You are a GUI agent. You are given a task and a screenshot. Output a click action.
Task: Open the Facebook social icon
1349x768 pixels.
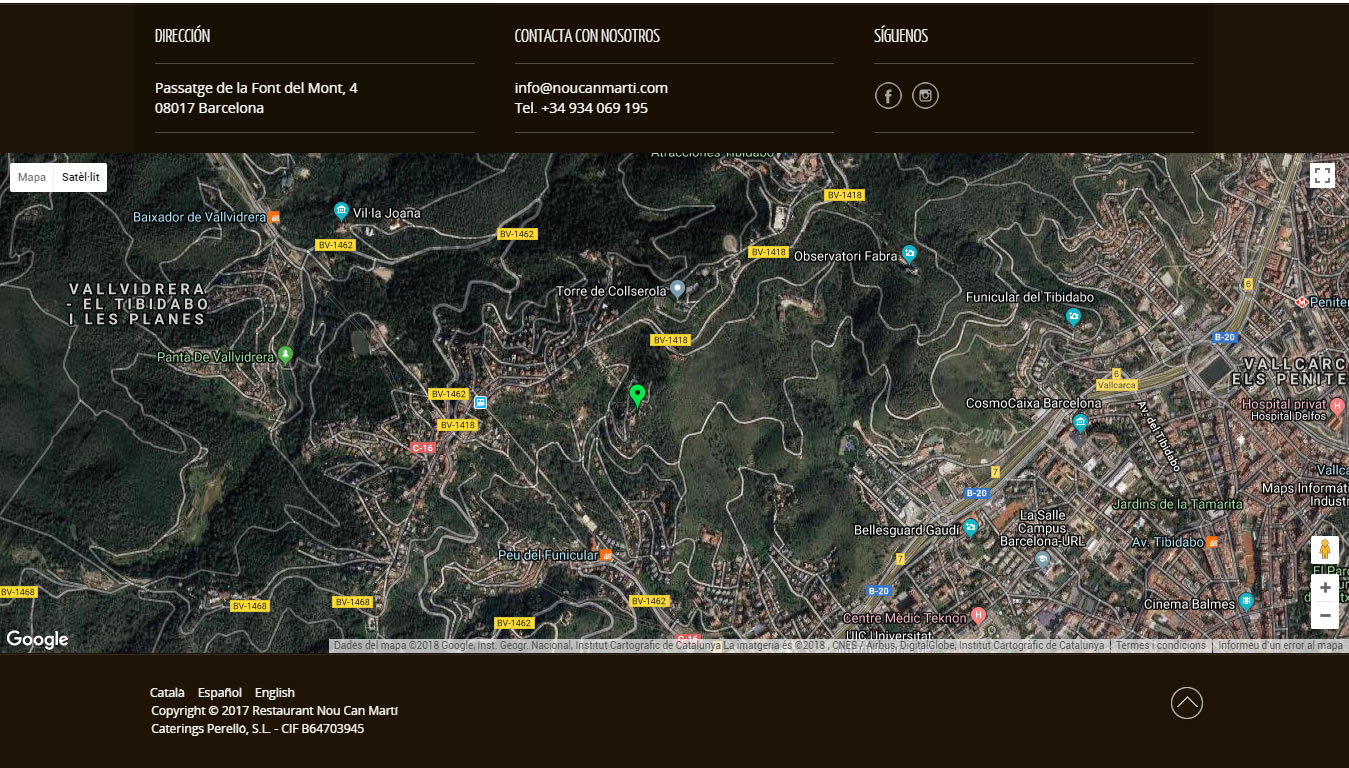pyautogui.click(x=888, y=96)
